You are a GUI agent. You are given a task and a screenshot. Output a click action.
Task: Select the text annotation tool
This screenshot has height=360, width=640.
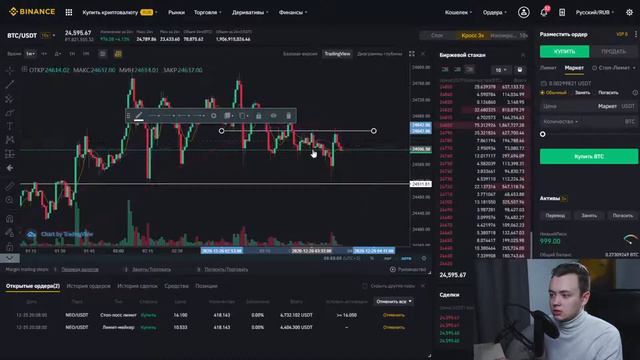coord(10,127)
